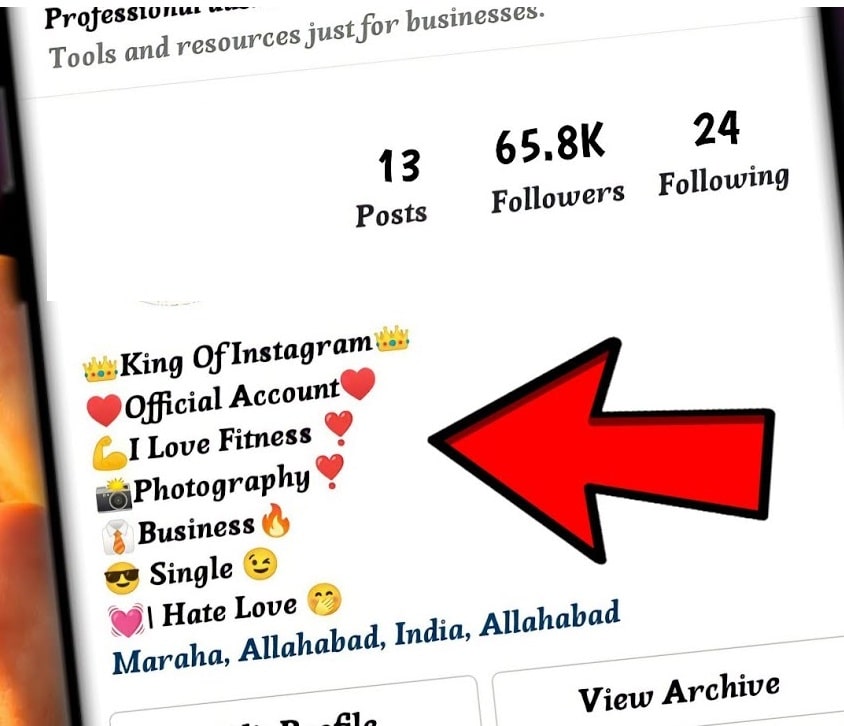Click the sunglasses face emoji before Single
This screenshot has width=844, height=726.
pyautogui.click(x=122, y=578)
